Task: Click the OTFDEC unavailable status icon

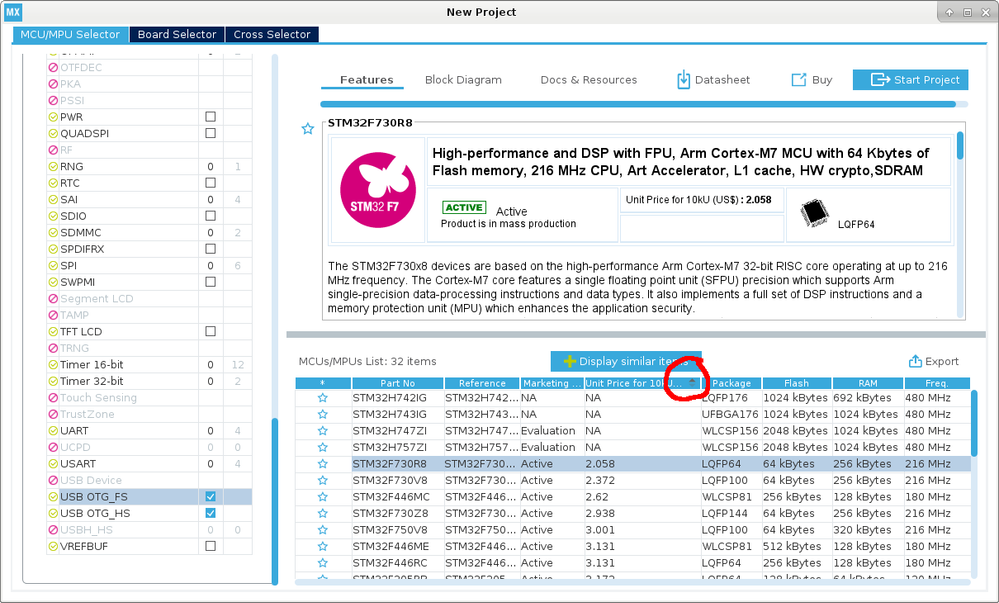Action: pos(53,68)
